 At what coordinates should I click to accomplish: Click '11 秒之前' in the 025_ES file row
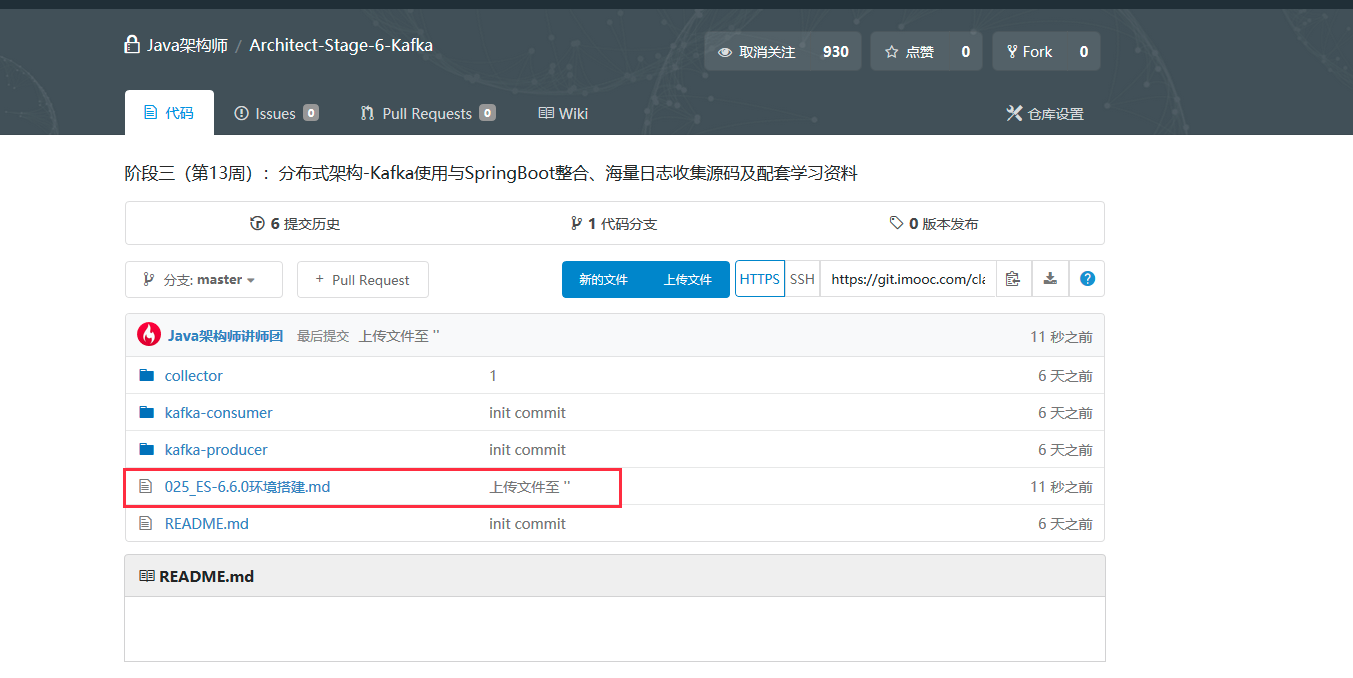click(1061, 487)
